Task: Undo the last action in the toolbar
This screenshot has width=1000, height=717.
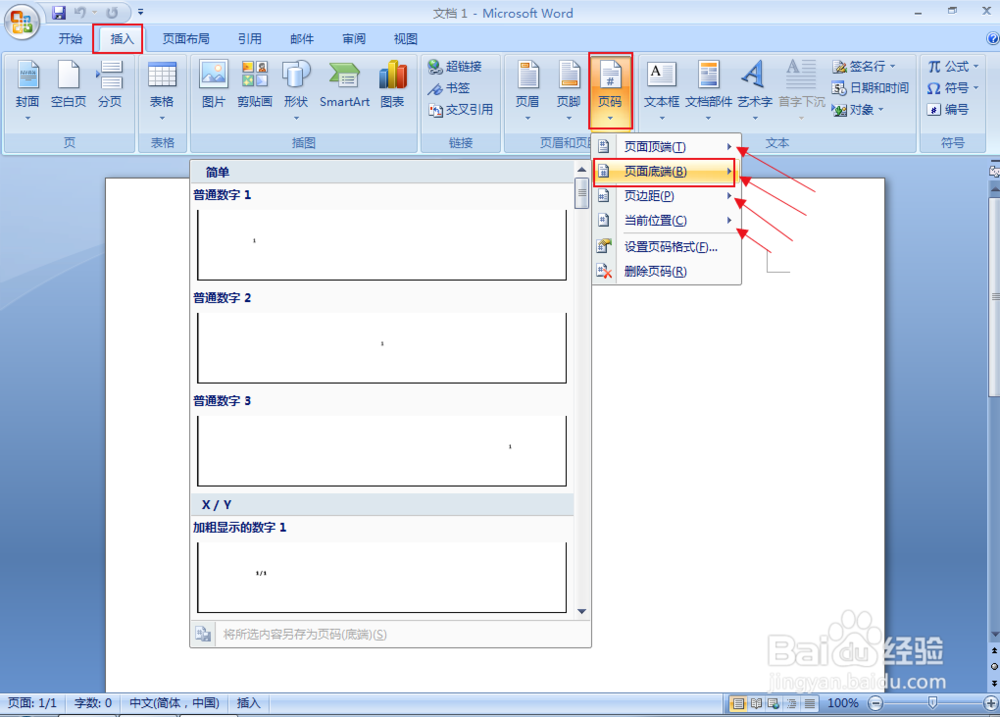Action: tap(80, 13)
